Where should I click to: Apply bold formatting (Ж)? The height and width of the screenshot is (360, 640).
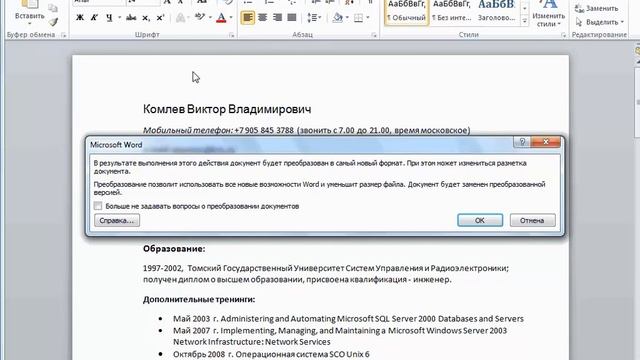(80, 18)
